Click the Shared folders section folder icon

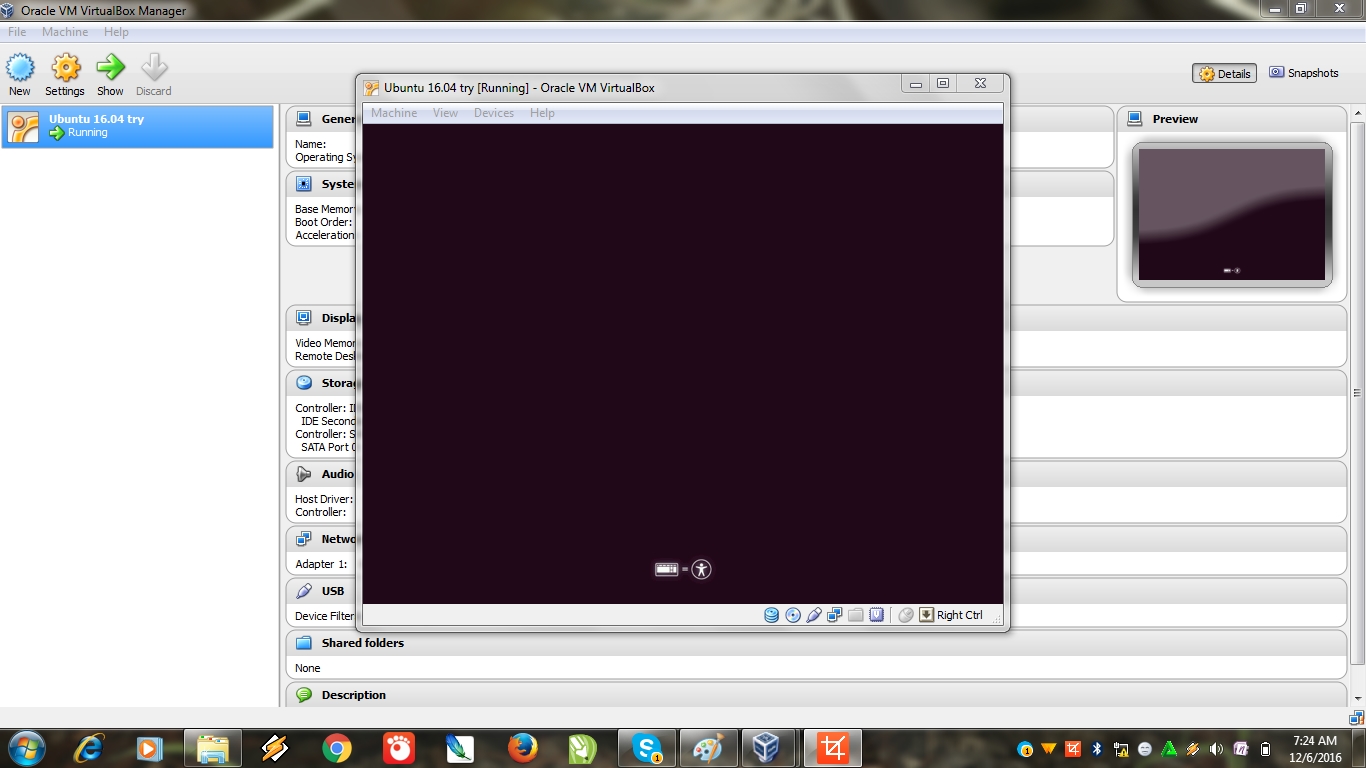pos(304,643)
